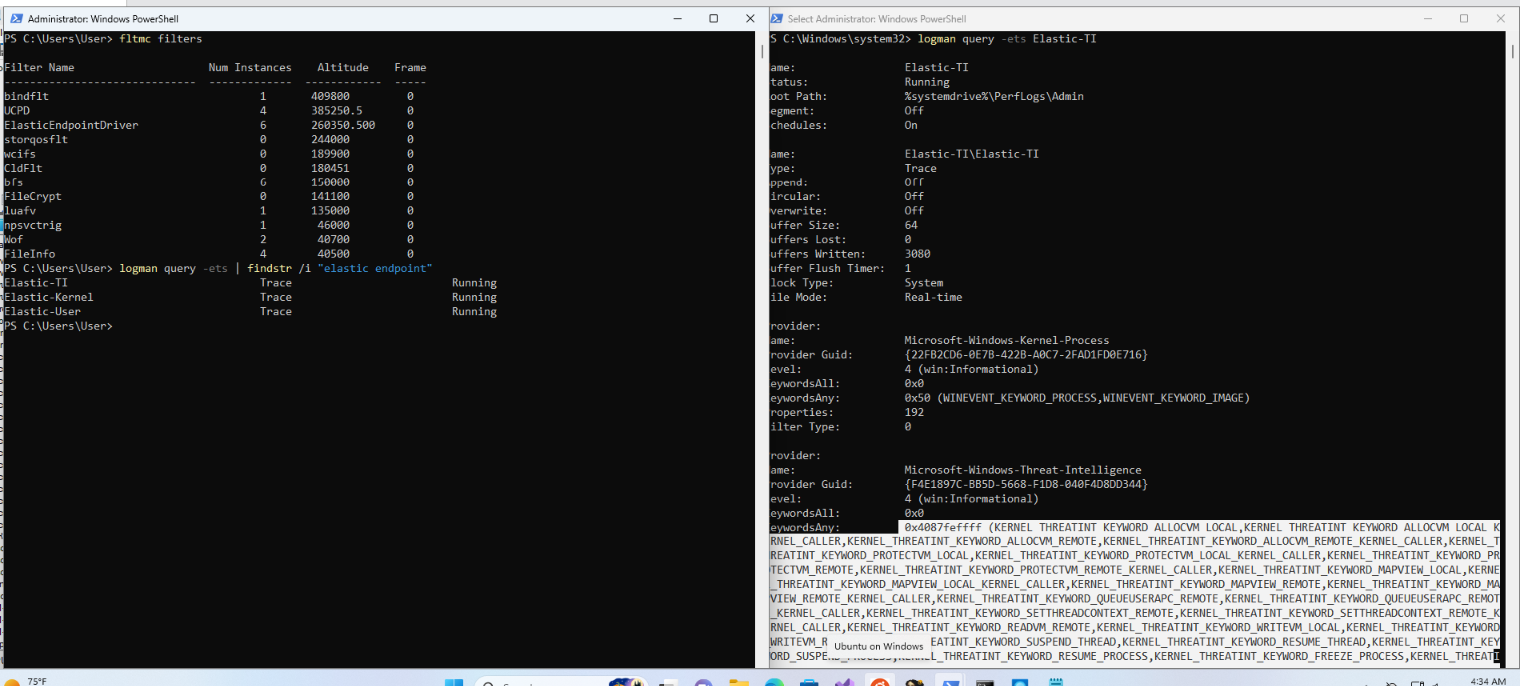
Task: Click the PowerShell icon in Select Administrator window title
Action: (x=778, y=19)
